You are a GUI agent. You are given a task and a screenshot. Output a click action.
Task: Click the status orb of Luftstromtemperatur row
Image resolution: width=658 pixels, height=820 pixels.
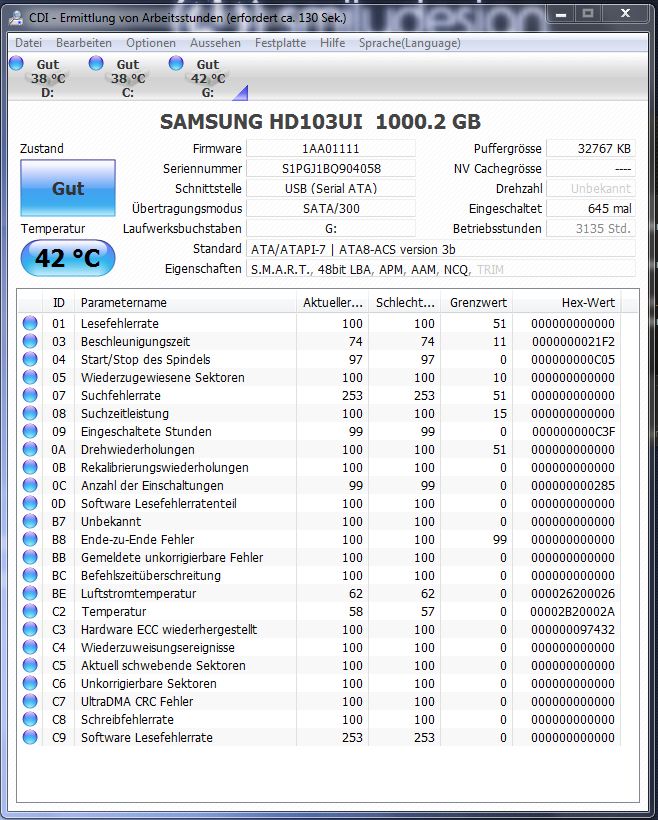tap(30, 593)
